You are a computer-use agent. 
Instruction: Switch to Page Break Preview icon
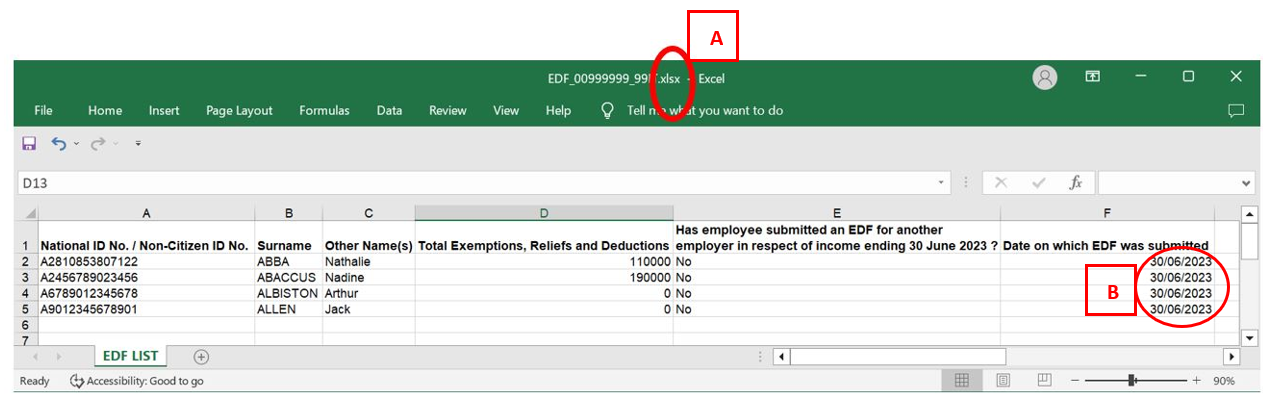[1044, 381]
